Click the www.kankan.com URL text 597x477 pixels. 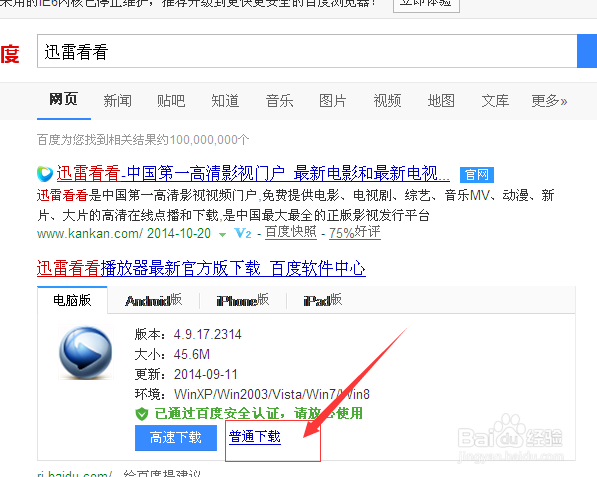tap(90, 233)
